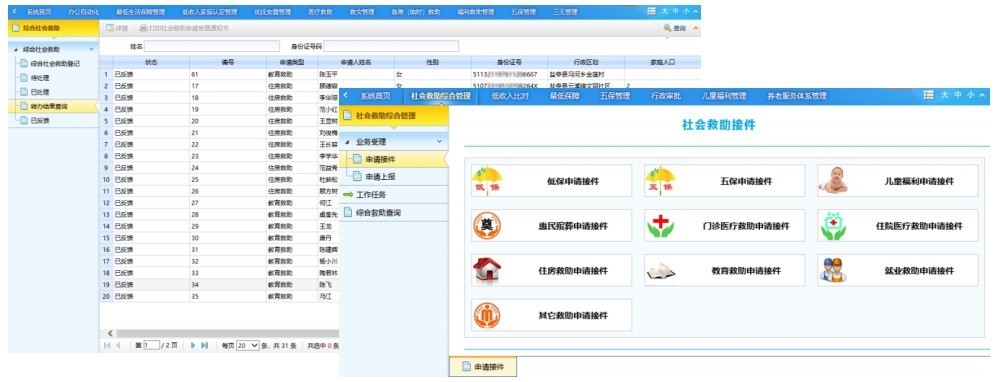
Task: Click the 详情 detail icon in the back toolbar
Action: pos(110,28)
